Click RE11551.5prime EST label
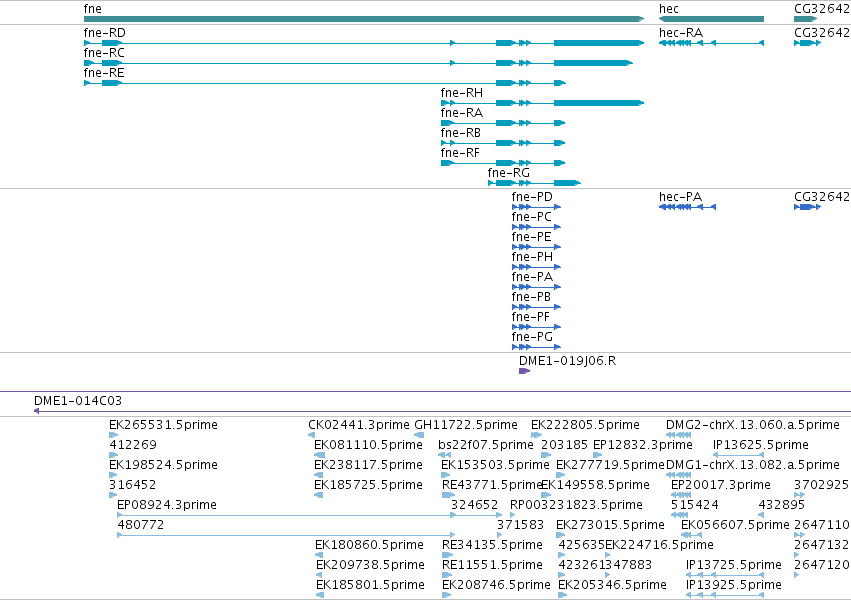This screenshot has width=851, height=600. pos(493,565)
